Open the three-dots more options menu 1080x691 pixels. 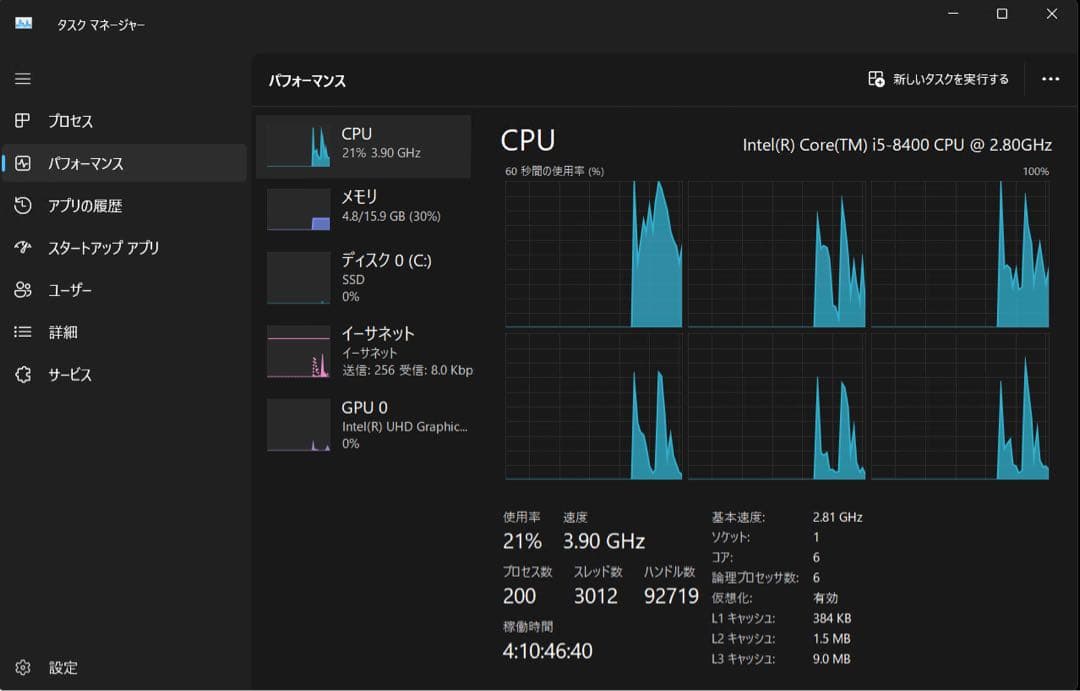[x=1050, y=79]
